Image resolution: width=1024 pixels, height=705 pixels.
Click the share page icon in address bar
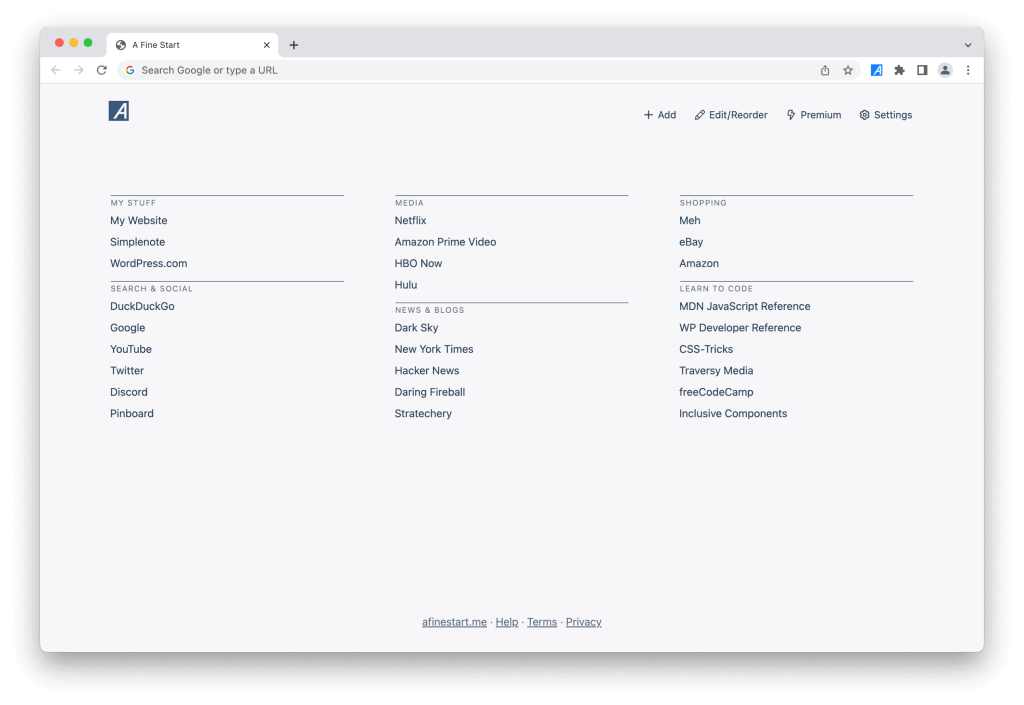(825, 70)
